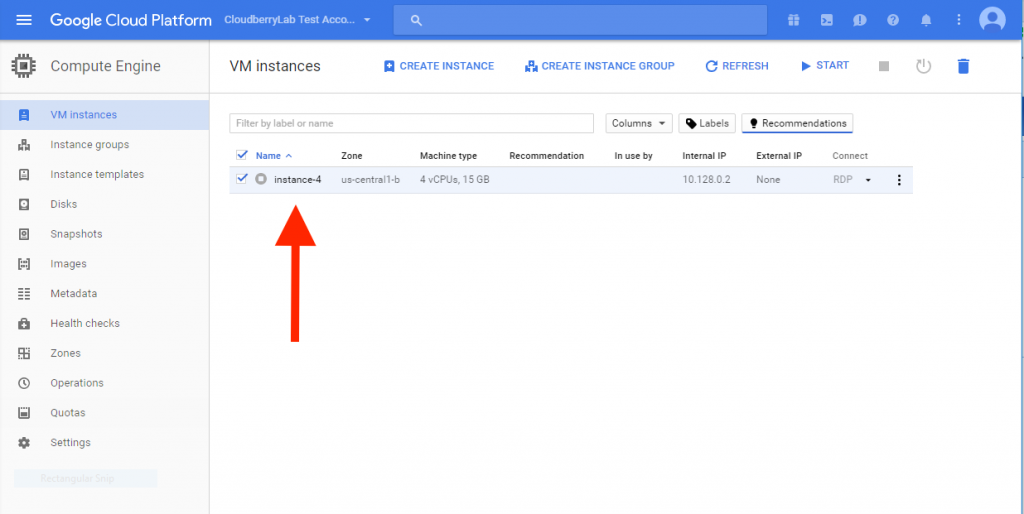1024x514 pixels.
Task: Click the Compute Engine chip icon
Action: (x=24, y=66)
